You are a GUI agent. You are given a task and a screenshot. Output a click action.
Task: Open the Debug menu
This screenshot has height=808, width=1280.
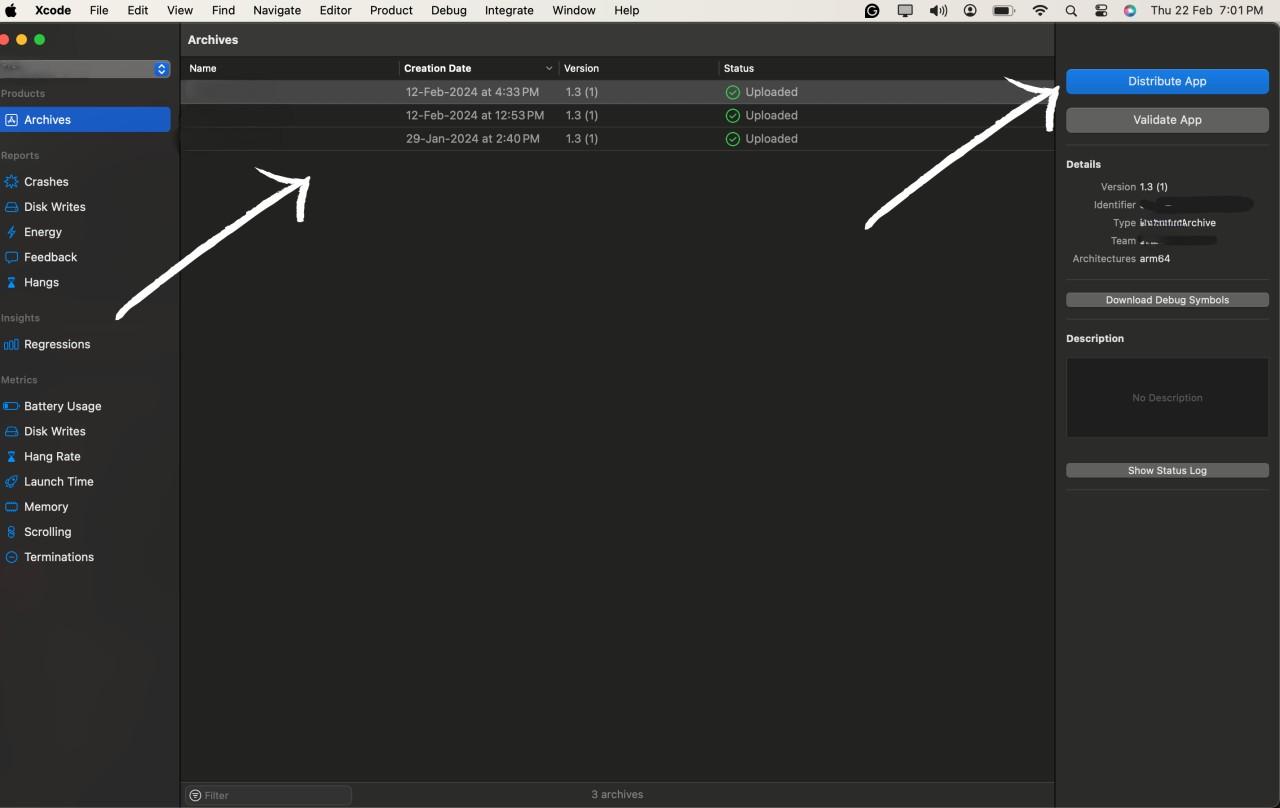[x=449, y=10]
